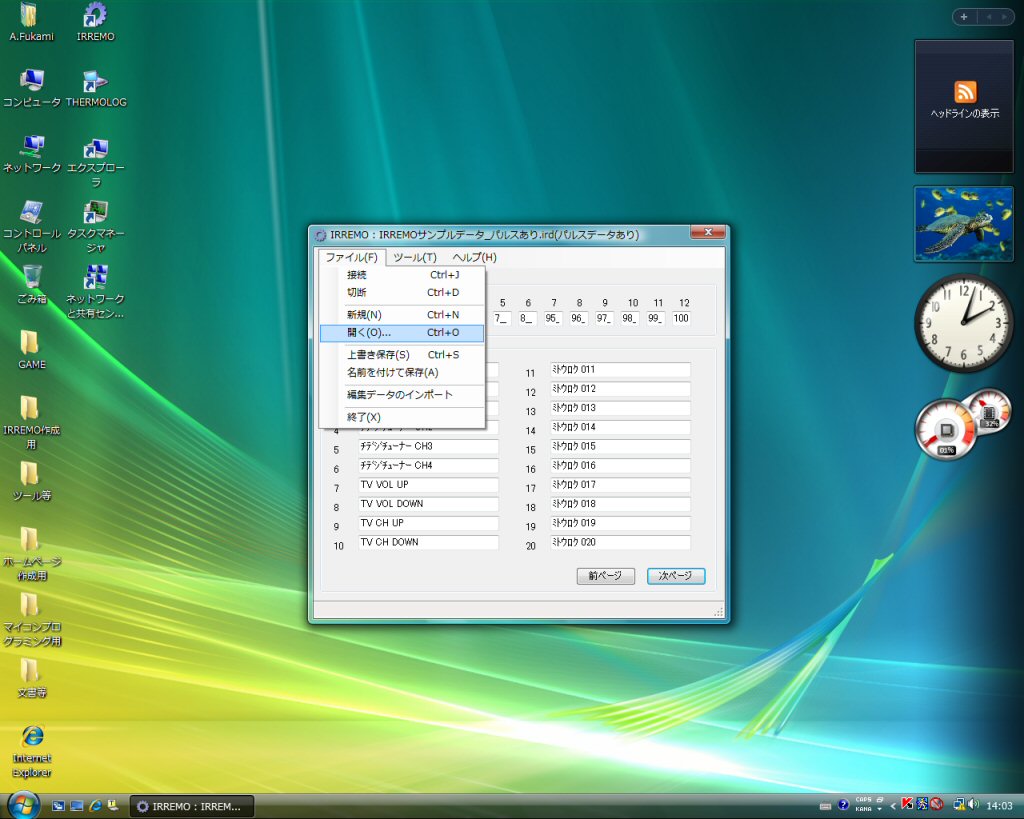The image size is (1024, 819).
Task: Select the エクスプローラ desktop shortcut
Action: pos(96,161)
